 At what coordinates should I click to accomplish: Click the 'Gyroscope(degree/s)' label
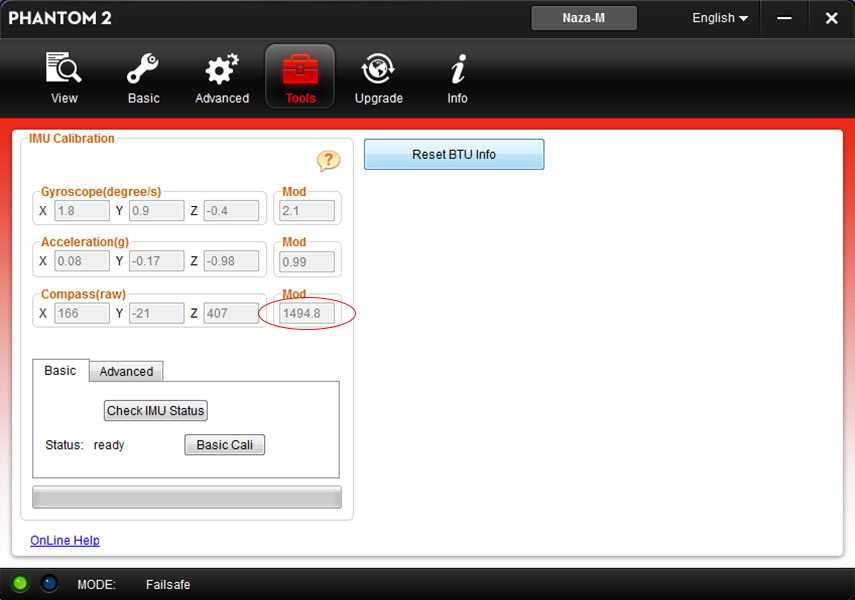[x=101, y=191]
